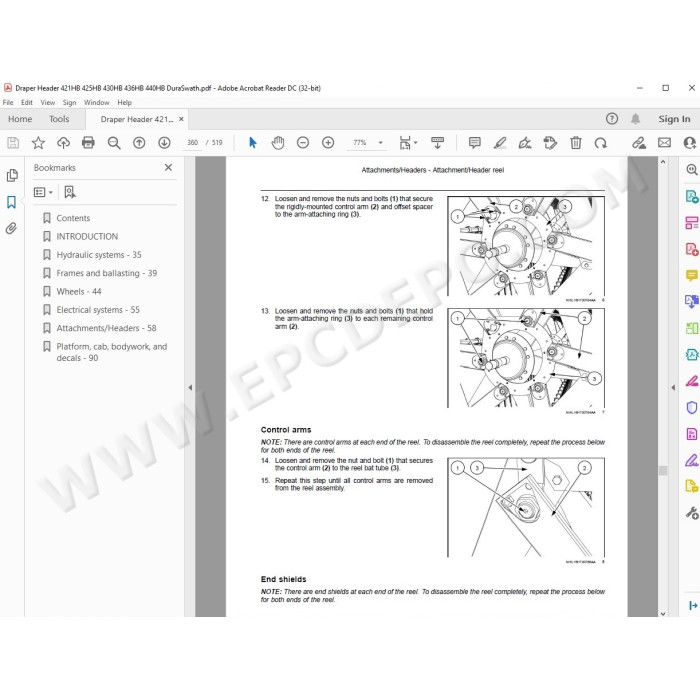The height and width of the screenshot is (700, 700).
Task: Open the Export PDF tool in sidebar
Action: [x=692, y=196]
